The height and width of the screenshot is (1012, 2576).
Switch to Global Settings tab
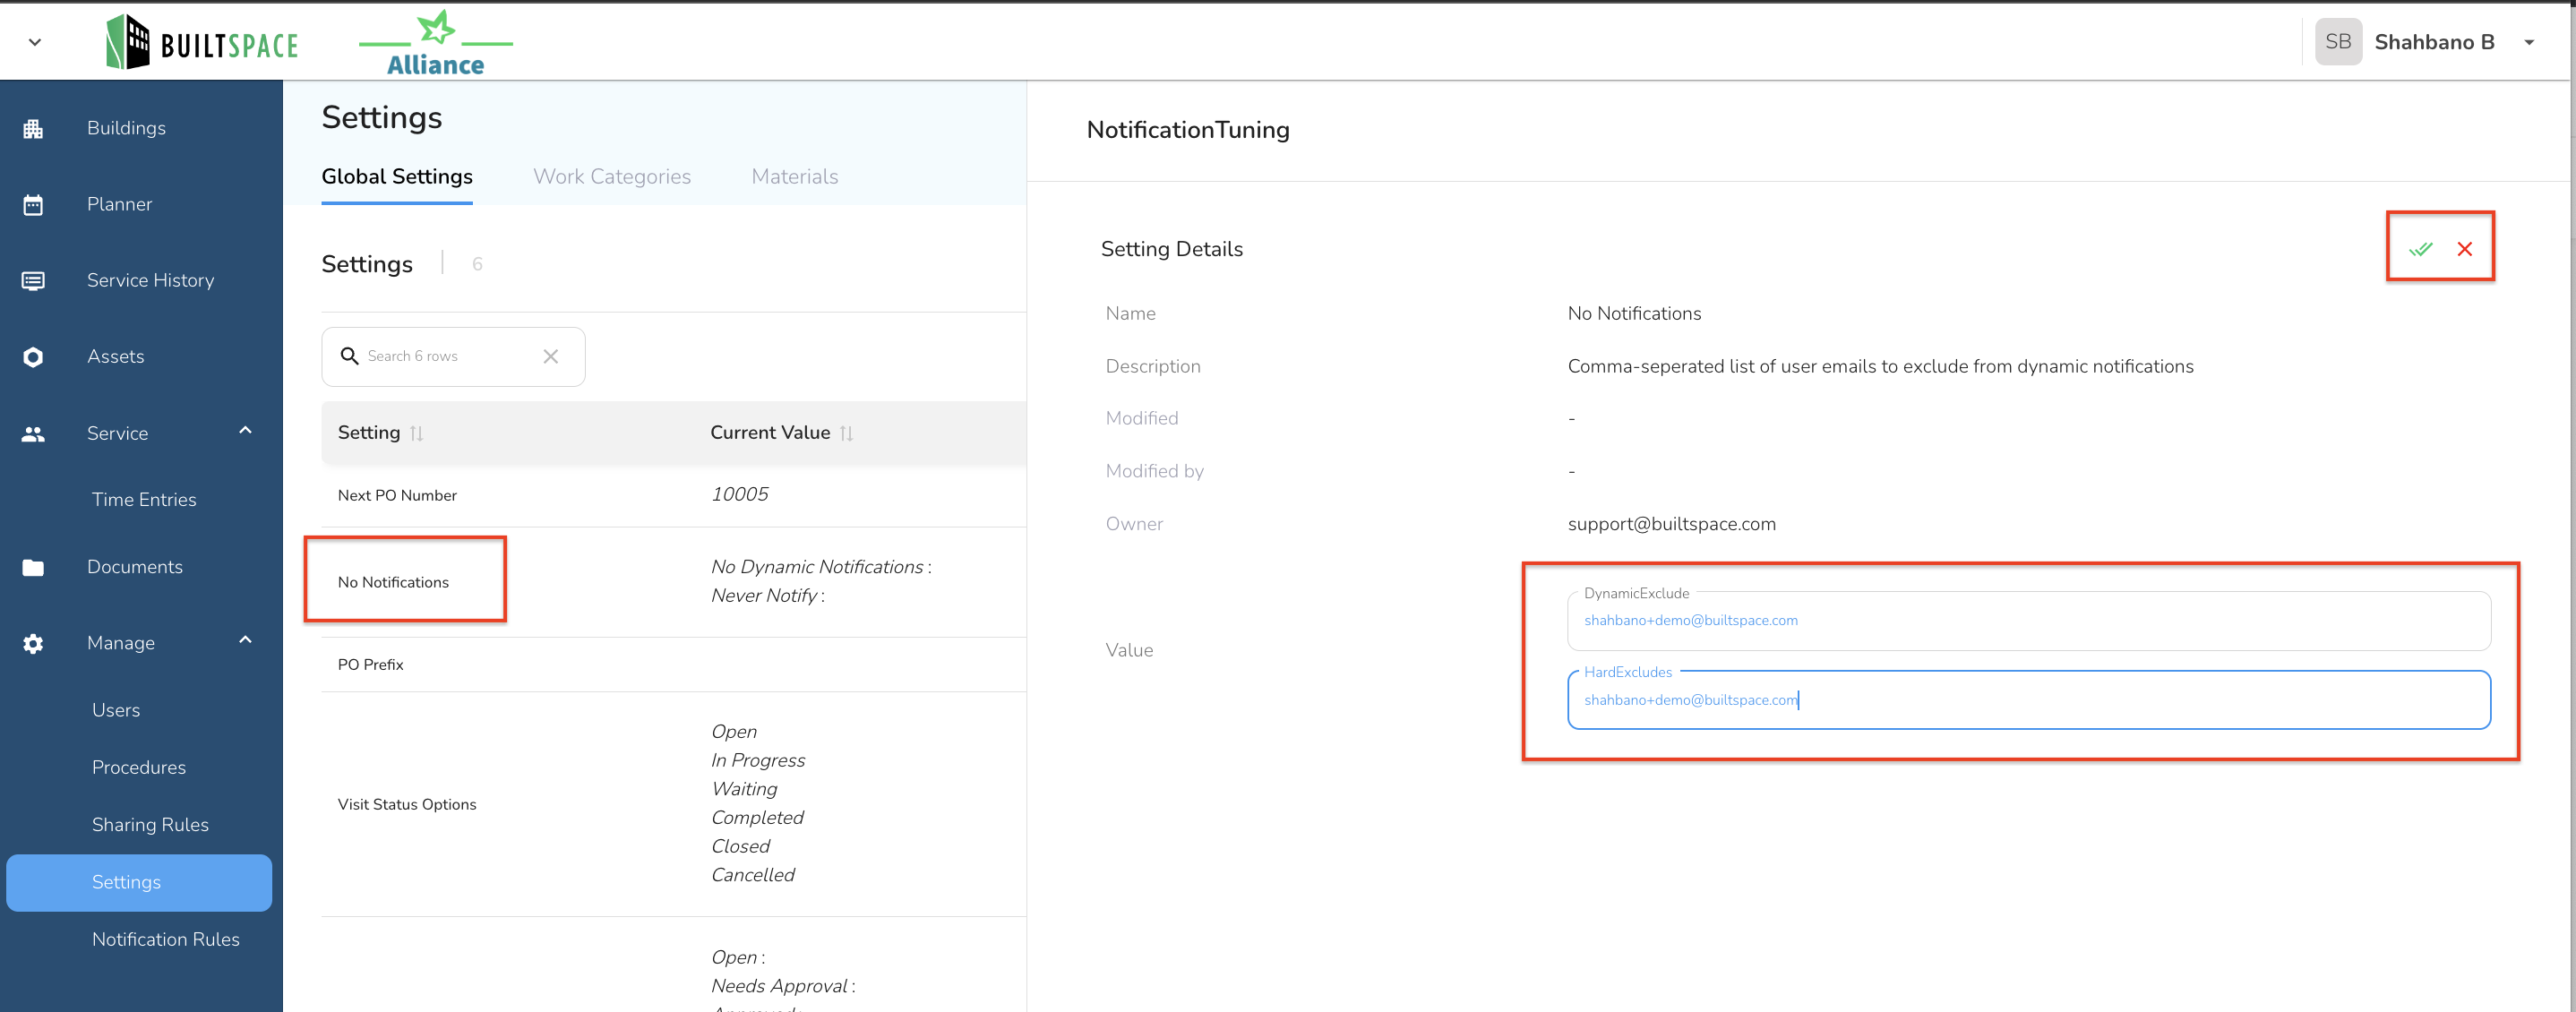(397, 177)
